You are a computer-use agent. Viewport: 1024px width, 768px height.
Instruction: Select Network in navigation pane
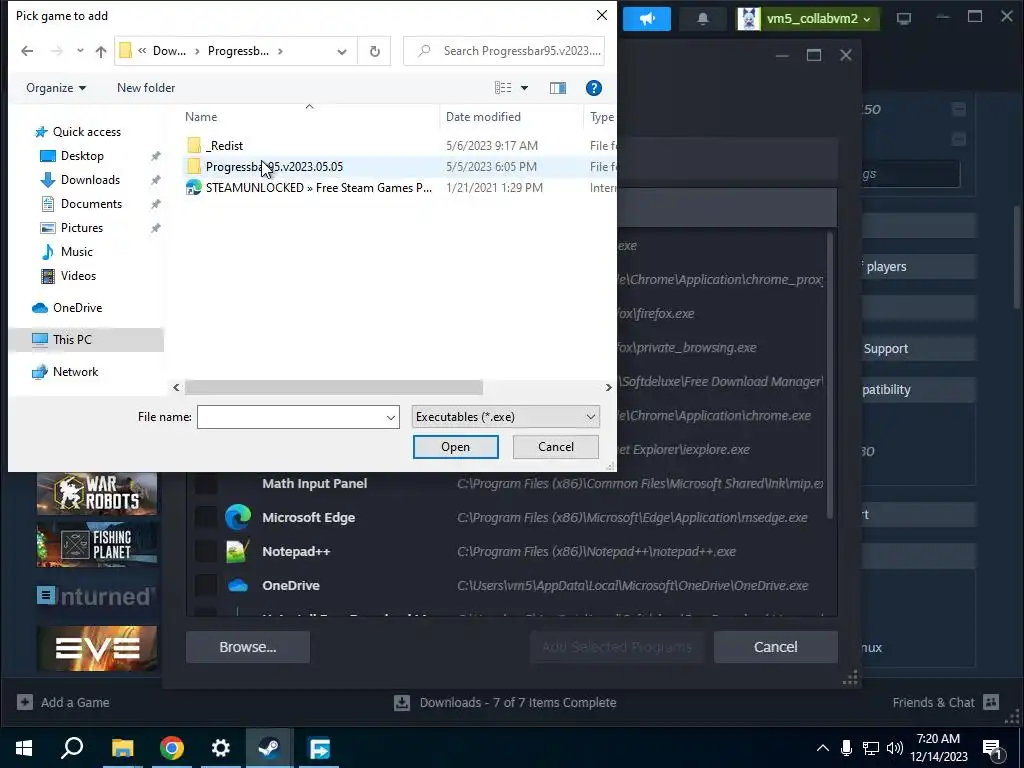tap(75, 372)
